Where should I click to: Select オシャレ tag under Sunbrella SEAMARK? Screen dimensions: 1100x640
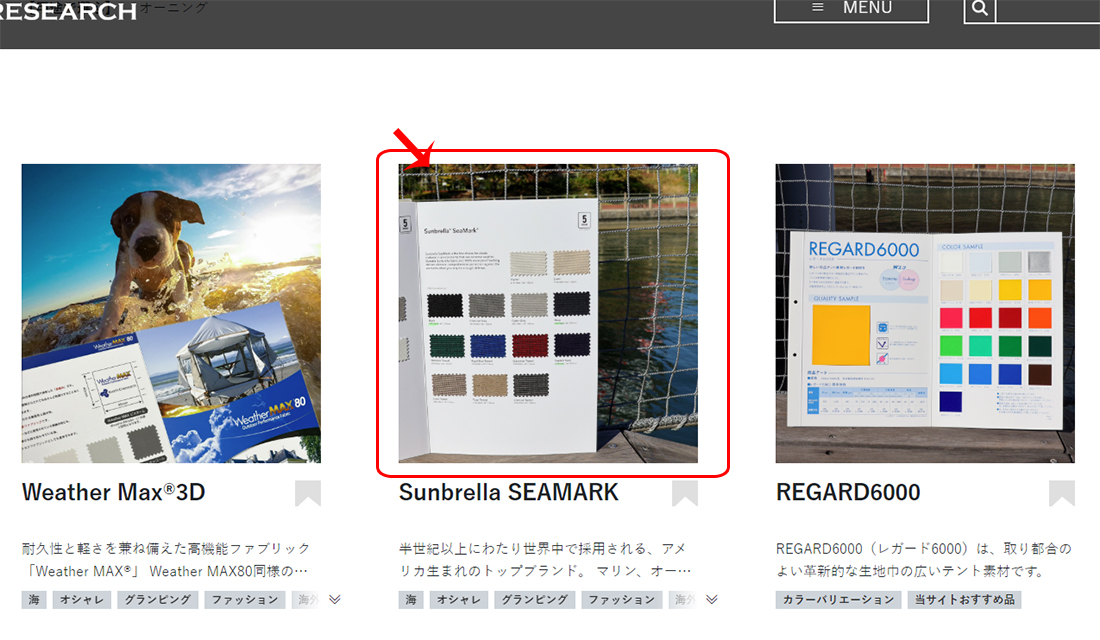point(458,599)
